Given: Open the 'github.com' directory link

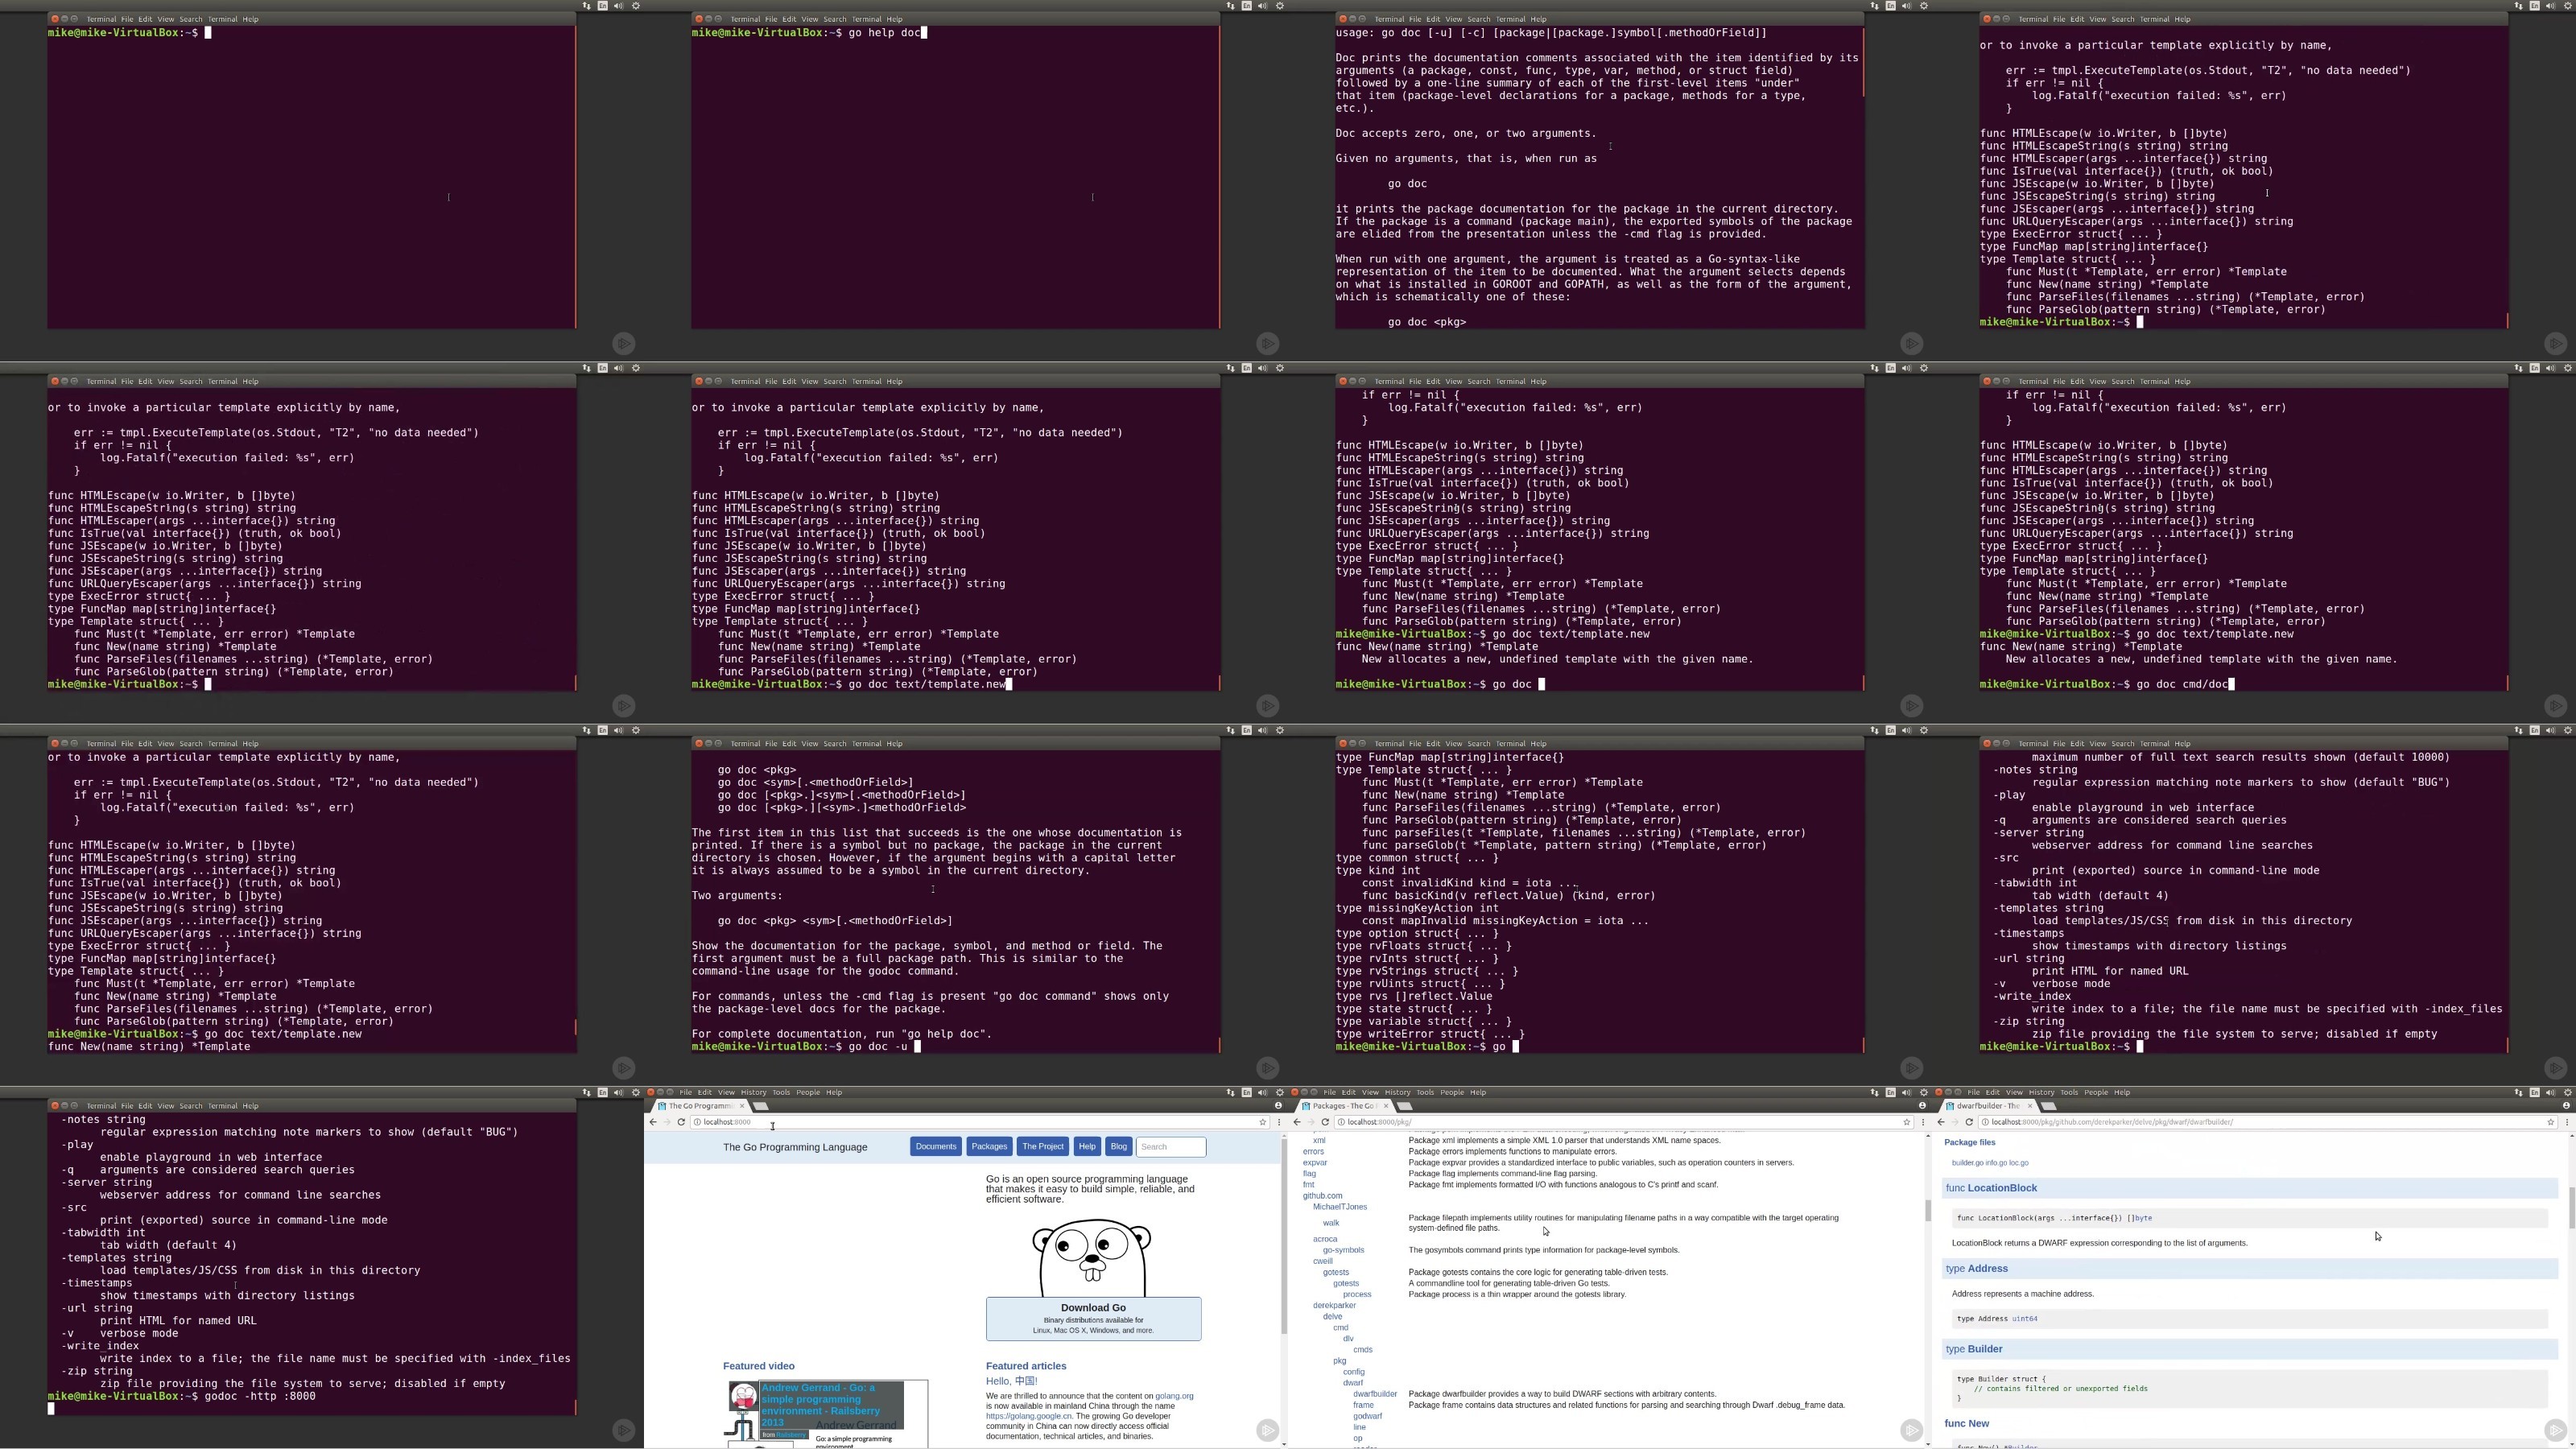Looking at the screenshot, I should coord(1322,1196).
